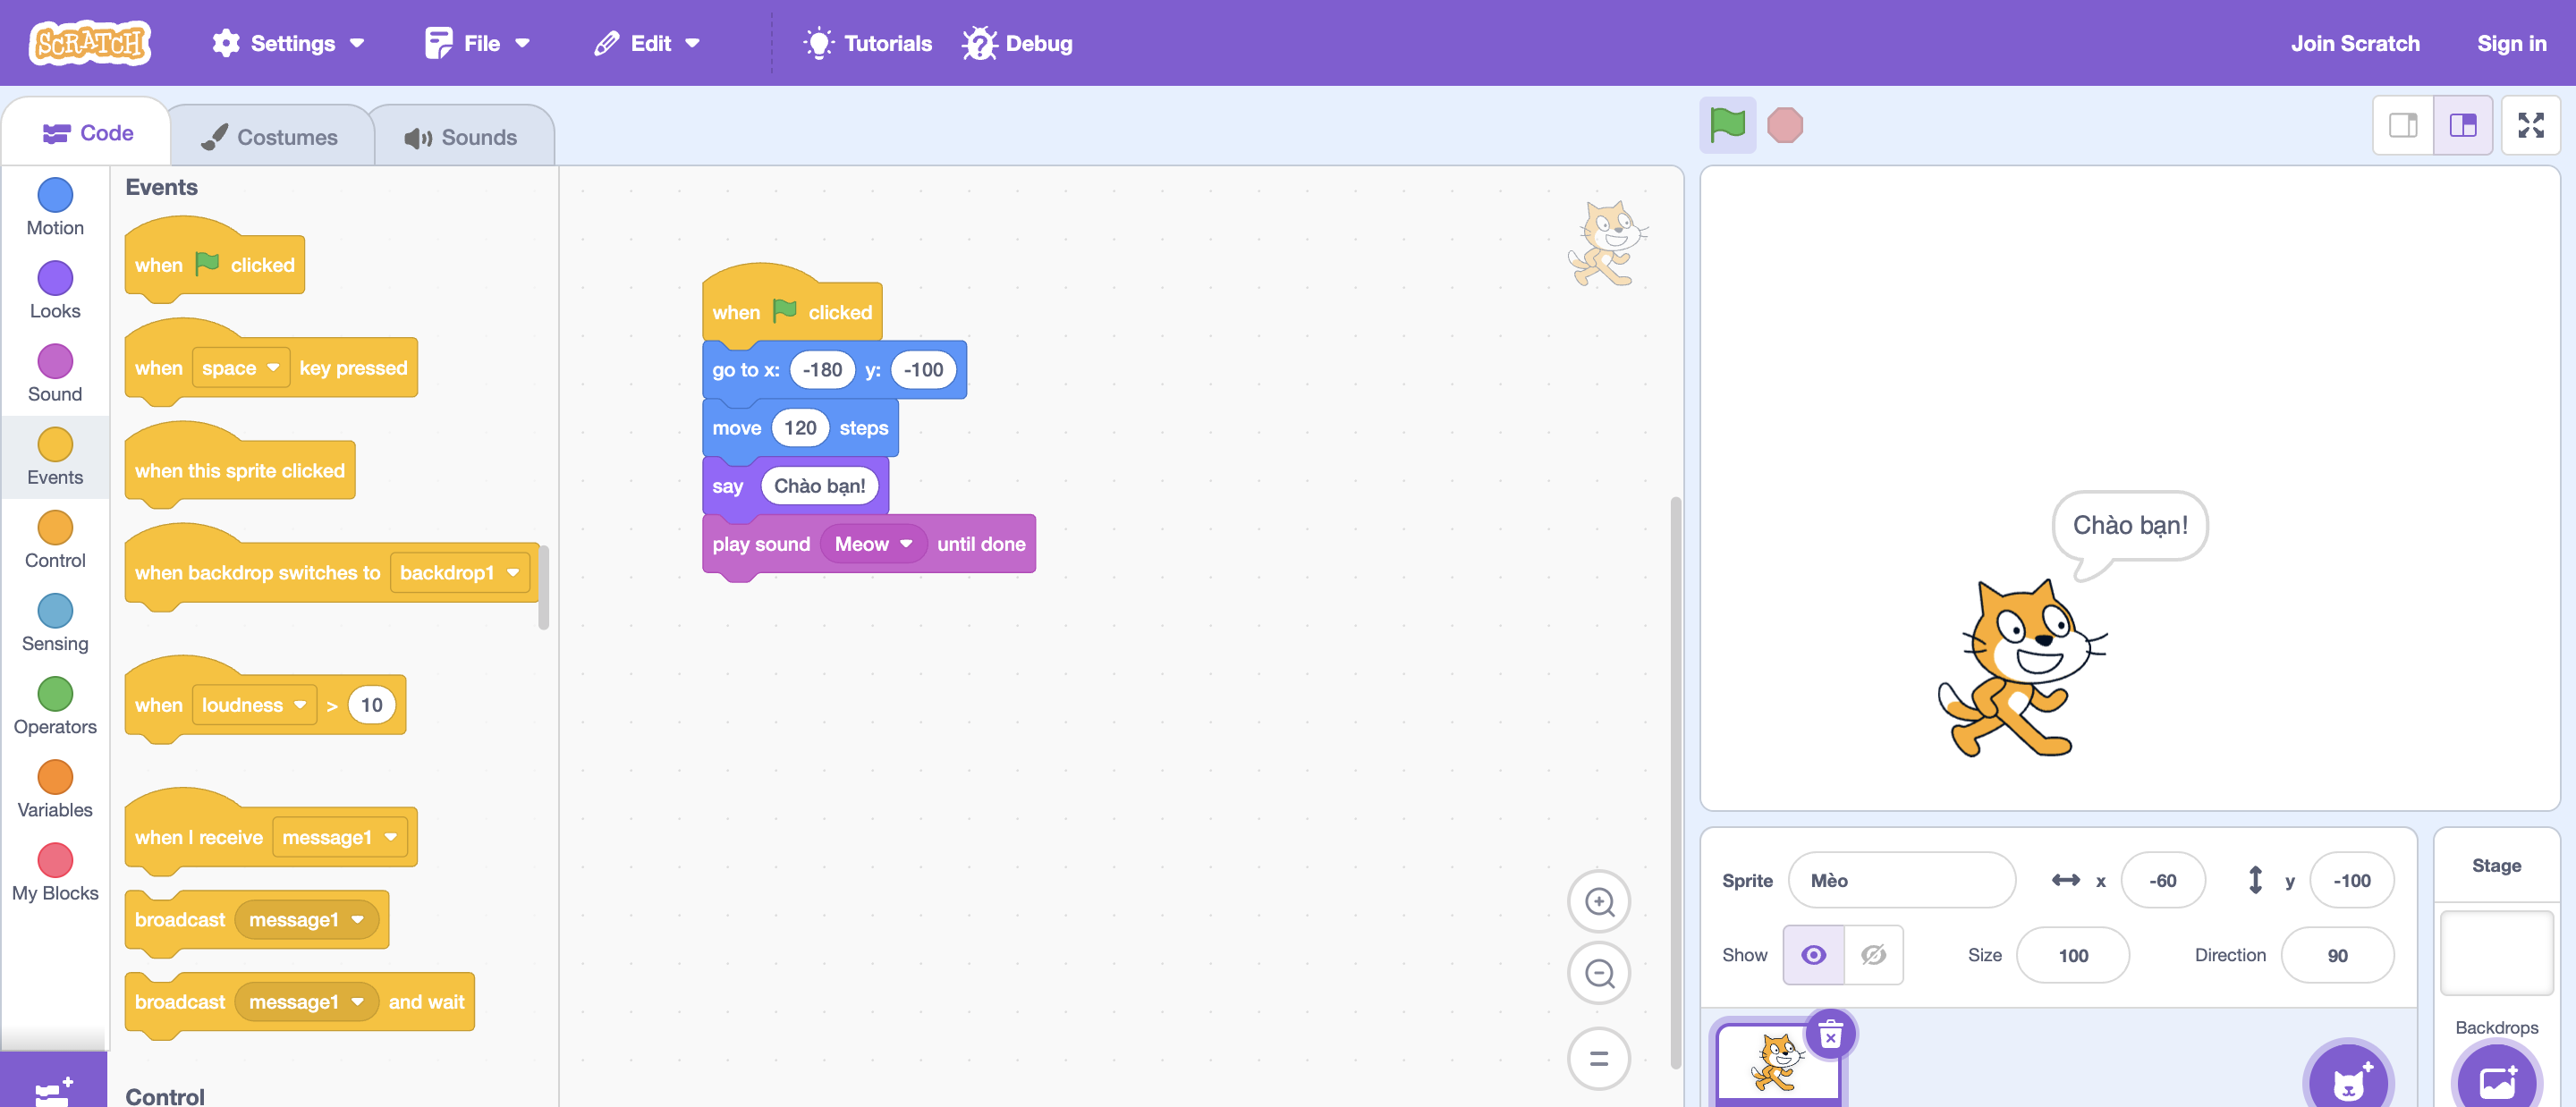This screenshot has width=2576, height=1107.
Task: Enter full screen stage mode
Action: (2530, 125)
